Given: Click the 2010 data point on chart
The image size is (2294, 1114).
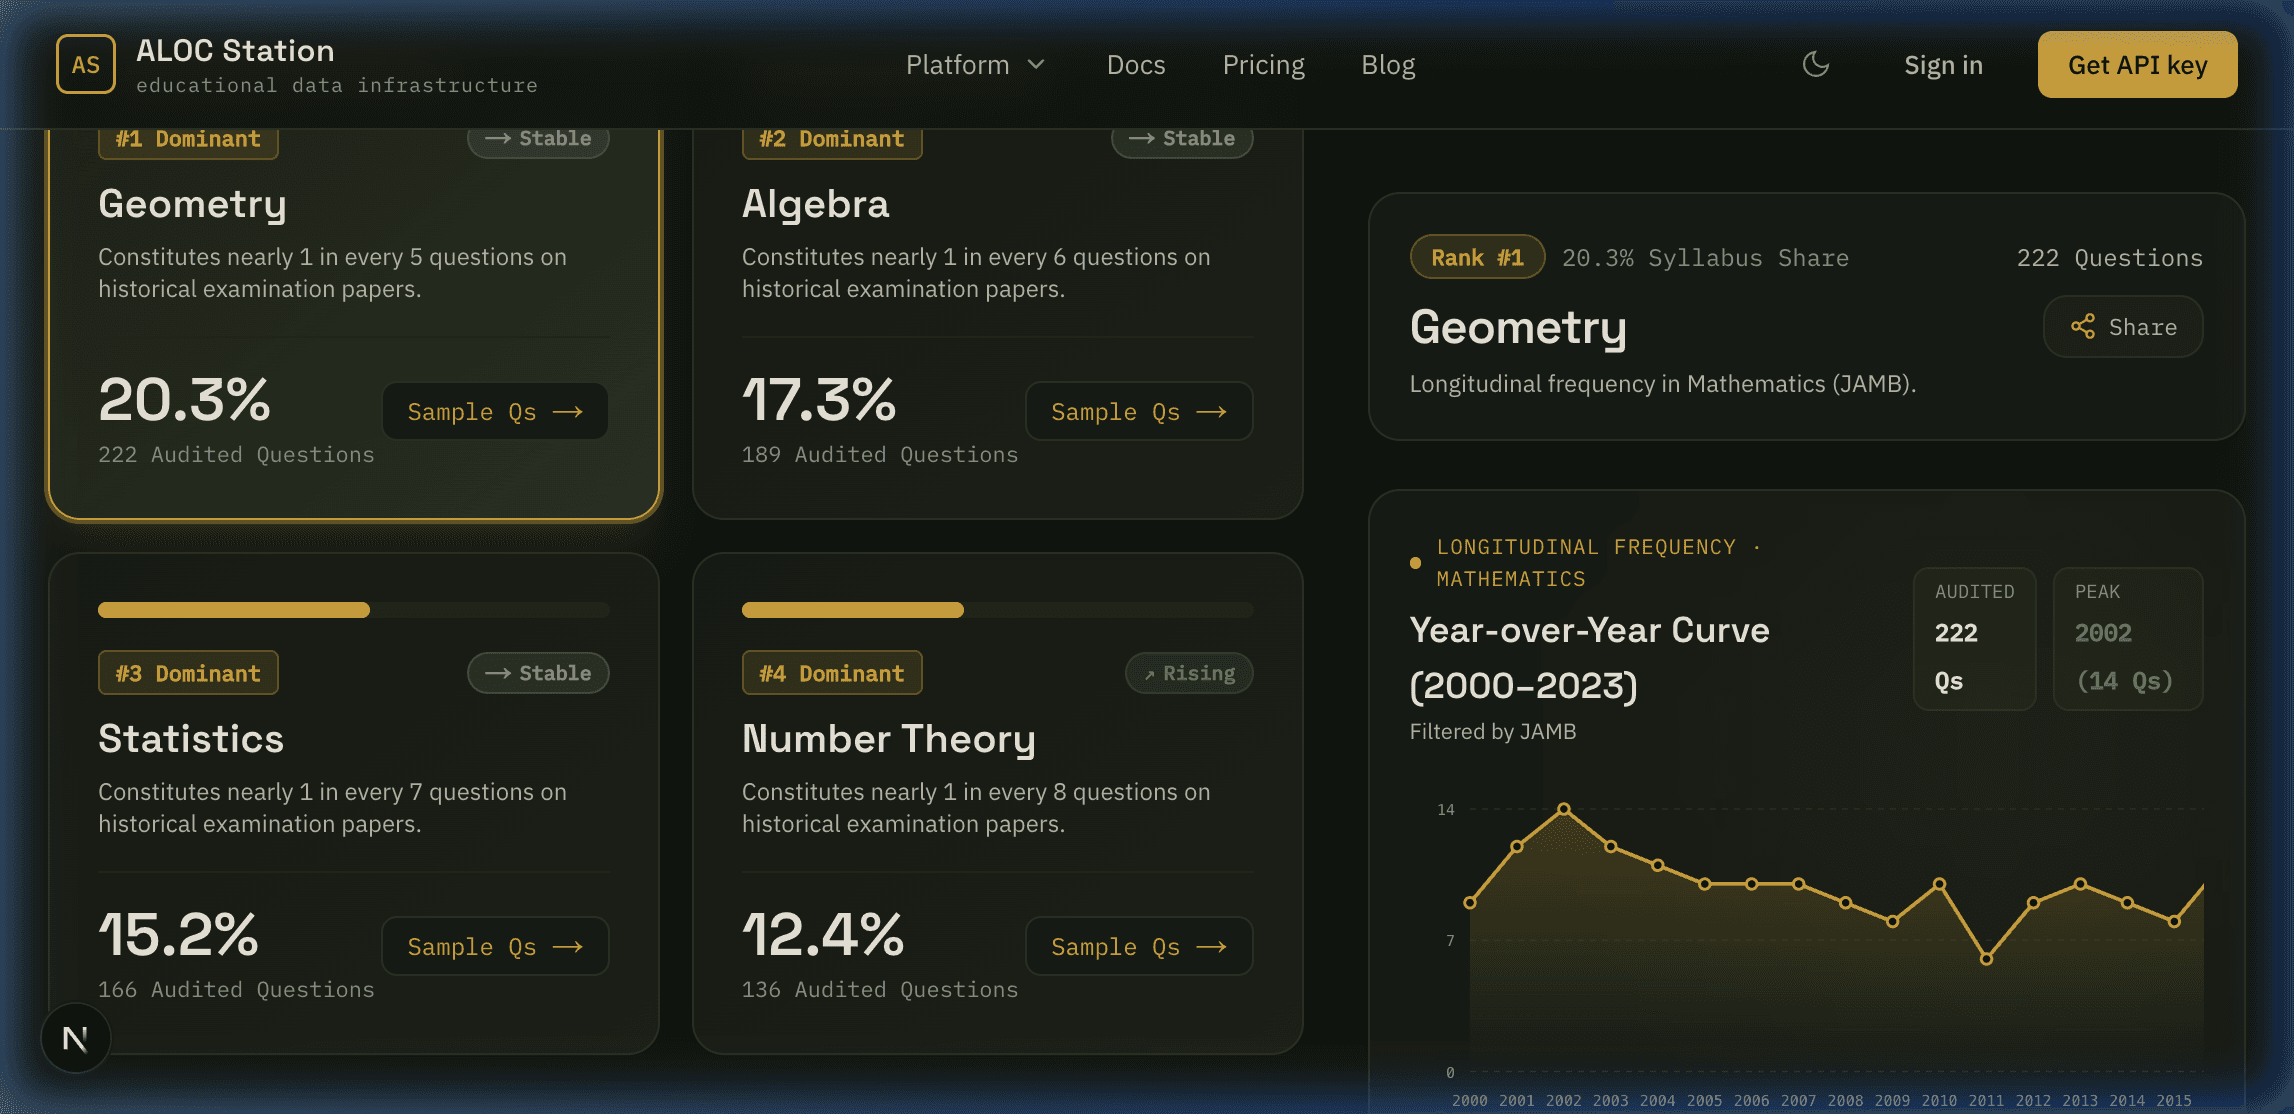Looking at the screenshot, I should click(1939, 884).
